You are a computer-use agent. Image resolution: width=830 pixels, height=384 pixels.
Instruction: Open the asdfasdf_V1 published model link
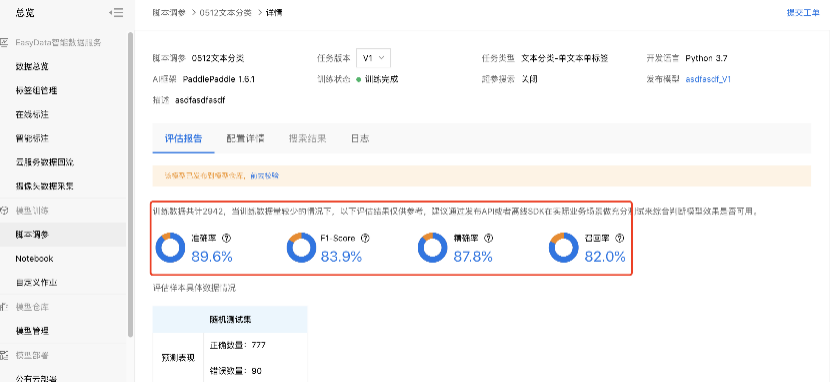[x=708, y=79]
